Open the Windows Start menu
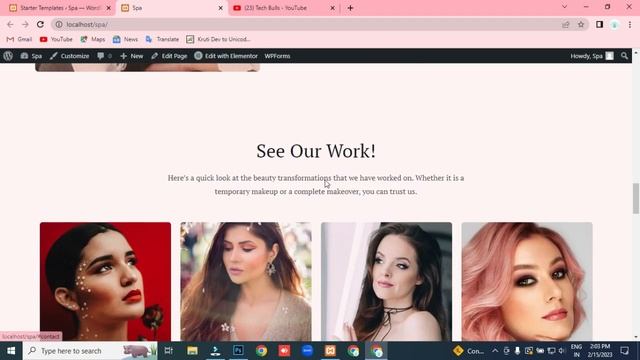This screenshot has width=640, height=360. (11, 351)
